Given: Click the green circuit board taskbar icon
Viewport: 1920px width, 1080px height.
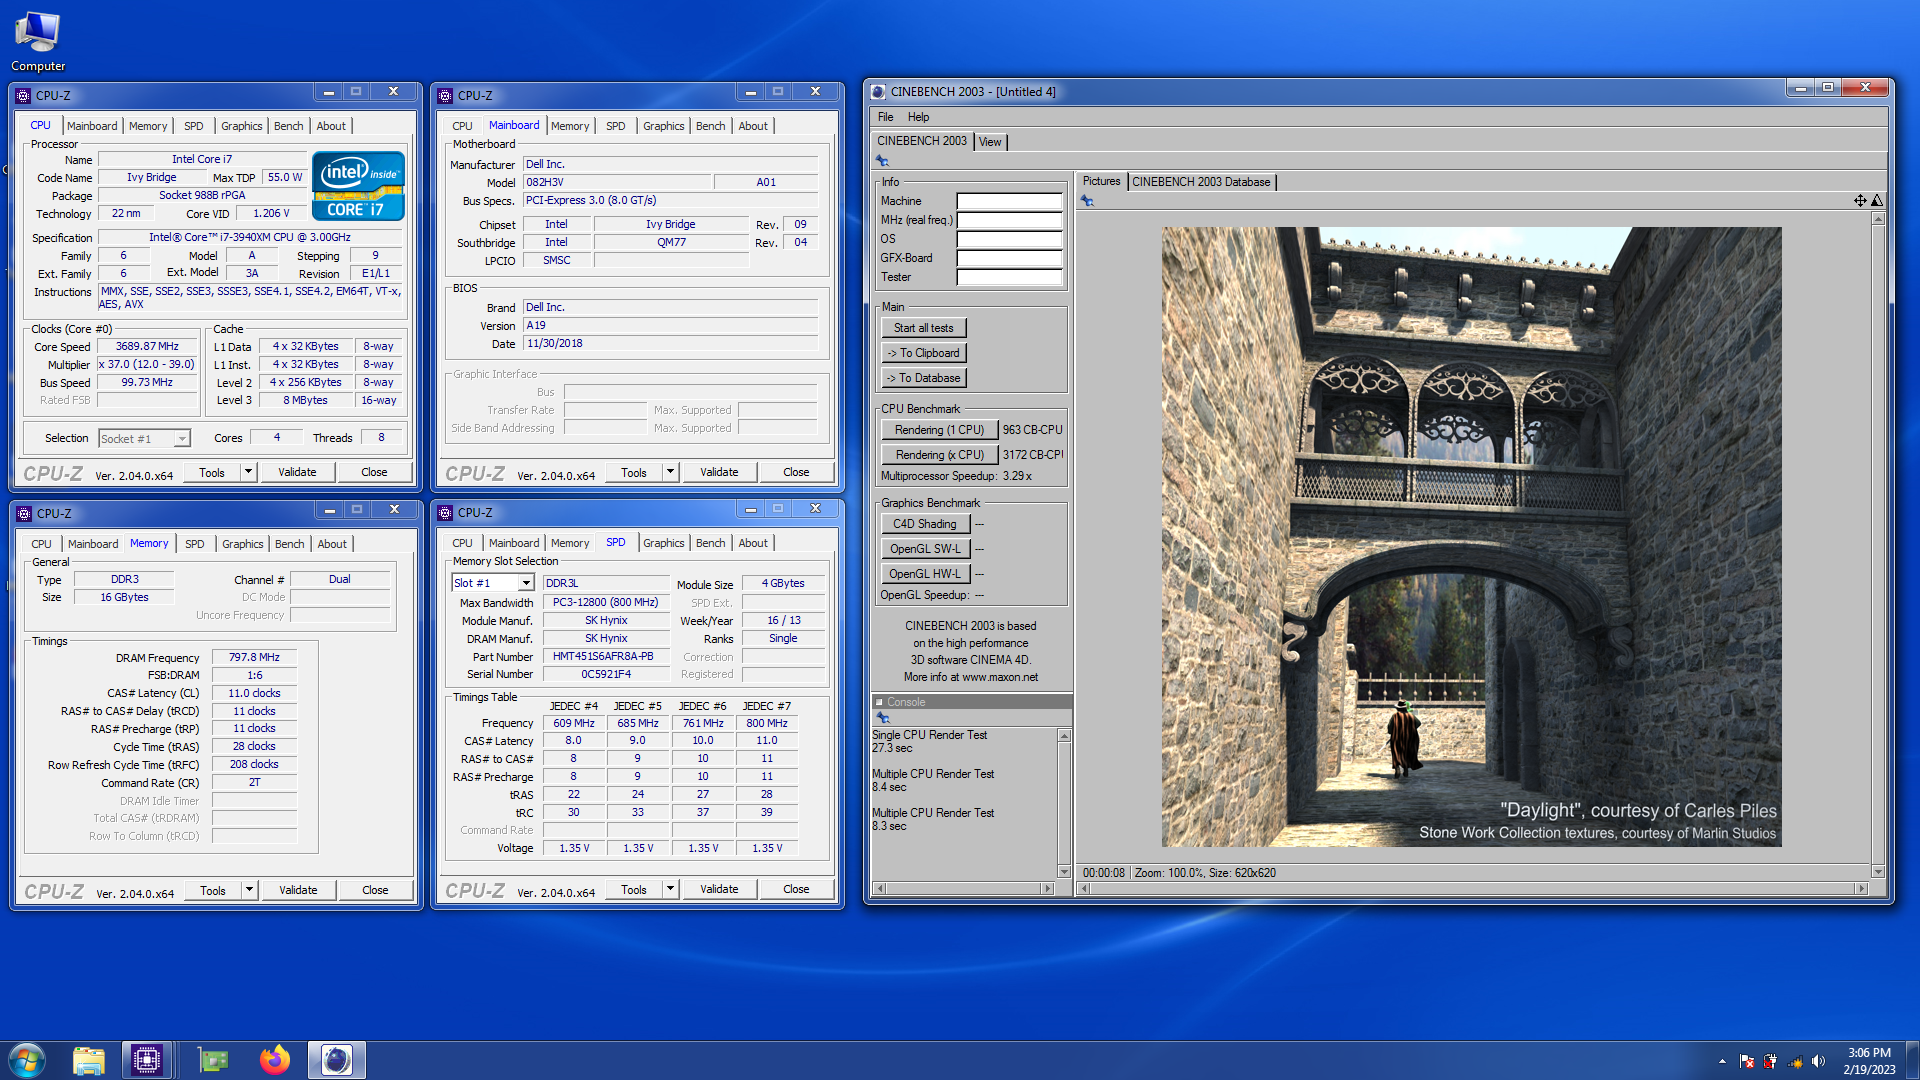Looking at the screenshot, I should [x=213, y=1060].
